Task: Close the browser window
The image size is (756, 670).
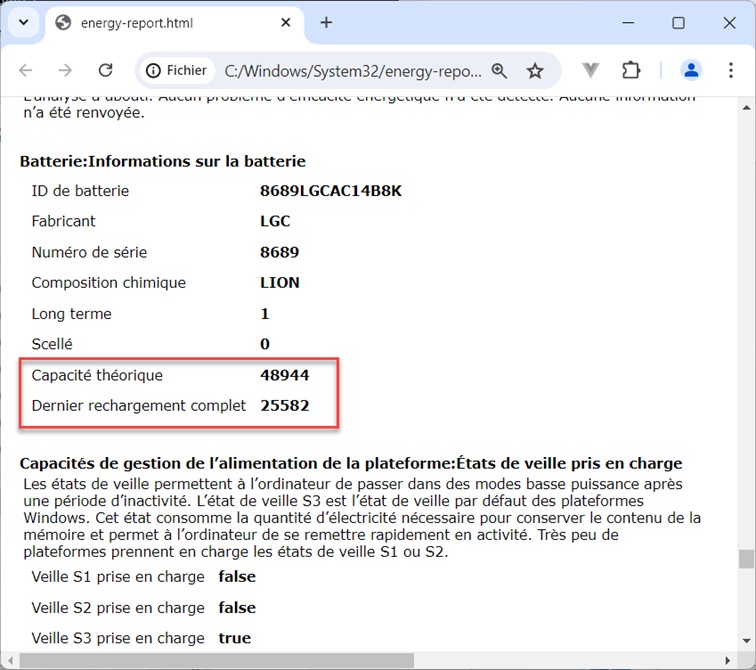Action: [729, 23]
